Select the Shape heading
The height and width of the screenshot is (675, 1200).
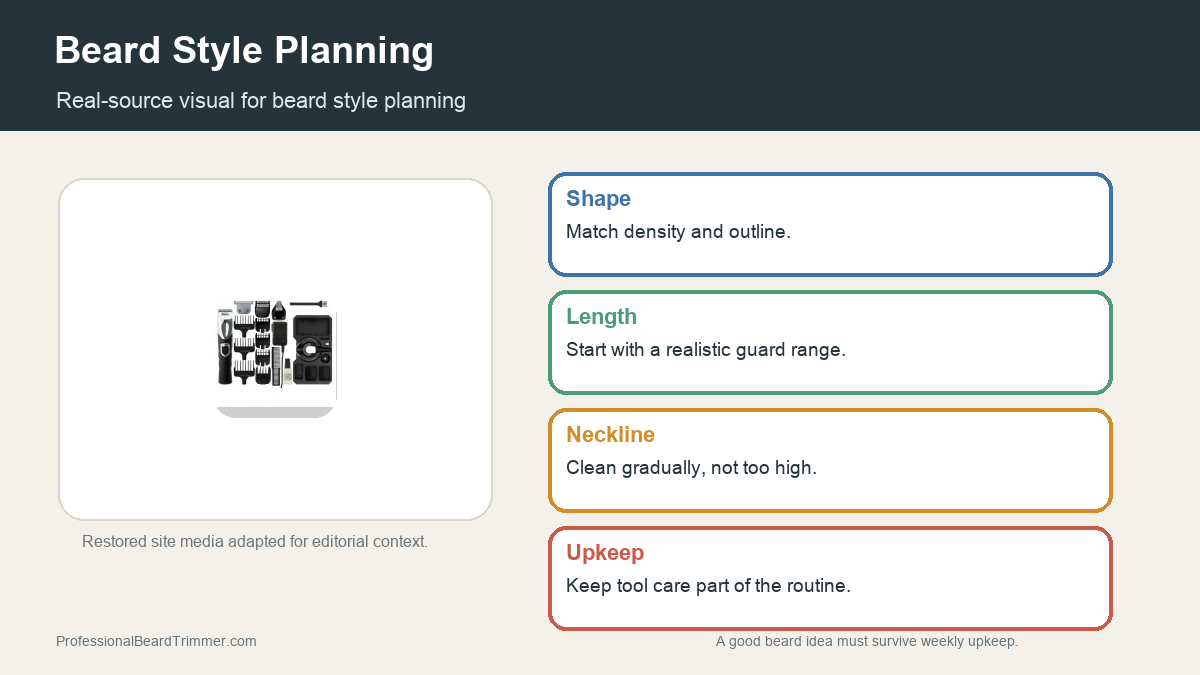tap(598, 198)
